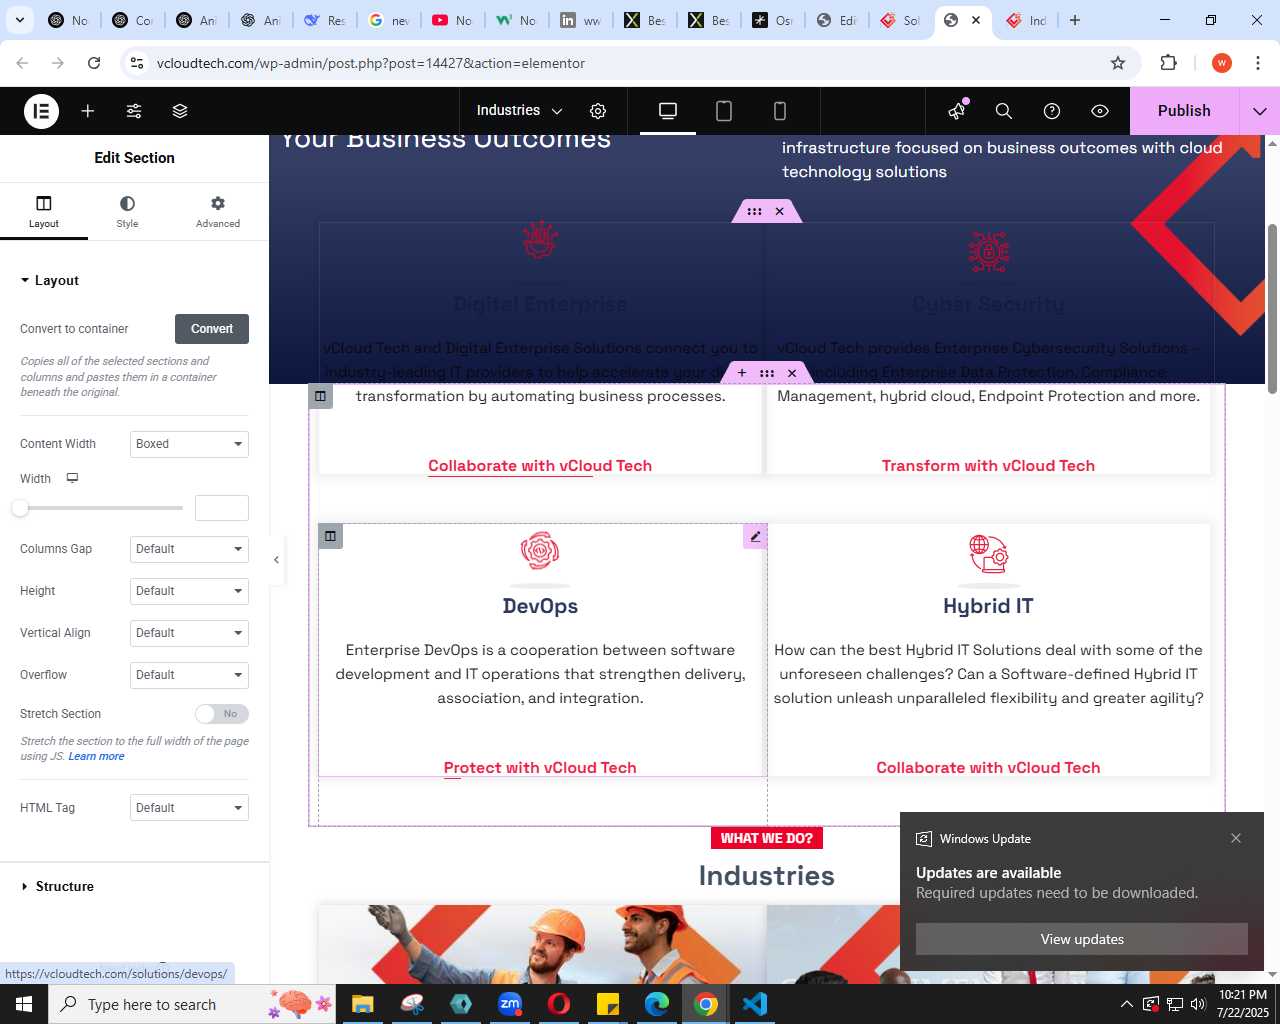Open What's New megaphone icon

click(957, 111)
